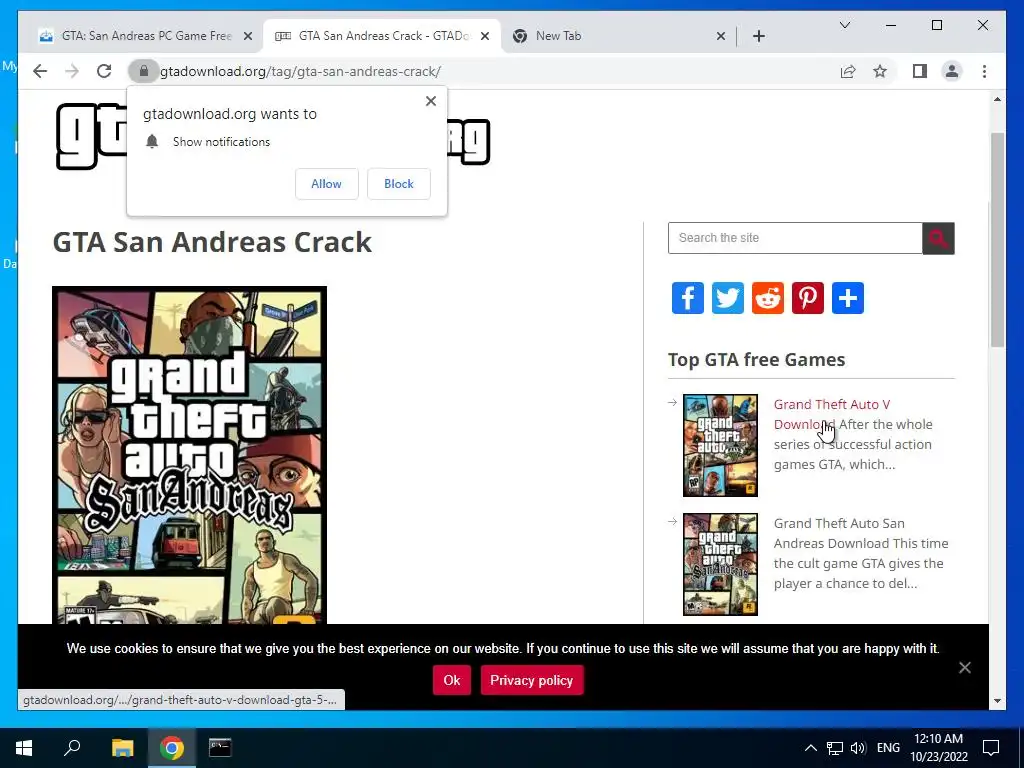Click the large San Andreas cover image
The height and width of the screenshot is (768, 1024).
coord(189,455)
